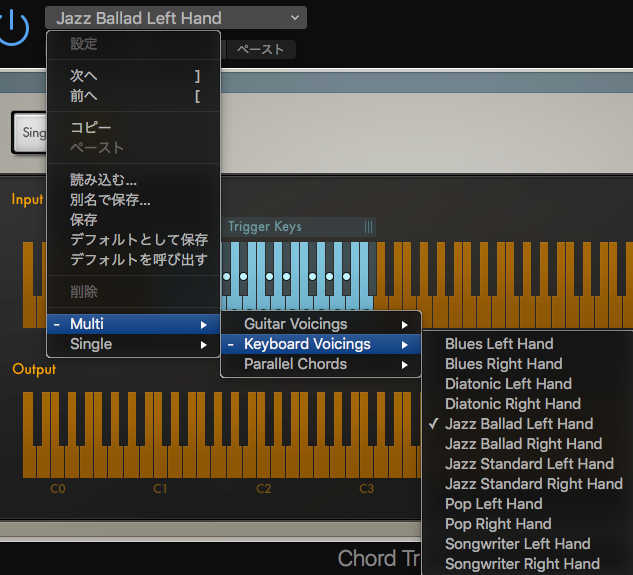
Task: Click デフォルトとして保存 option
Action: pyautogui.click(x=138, y=240)
